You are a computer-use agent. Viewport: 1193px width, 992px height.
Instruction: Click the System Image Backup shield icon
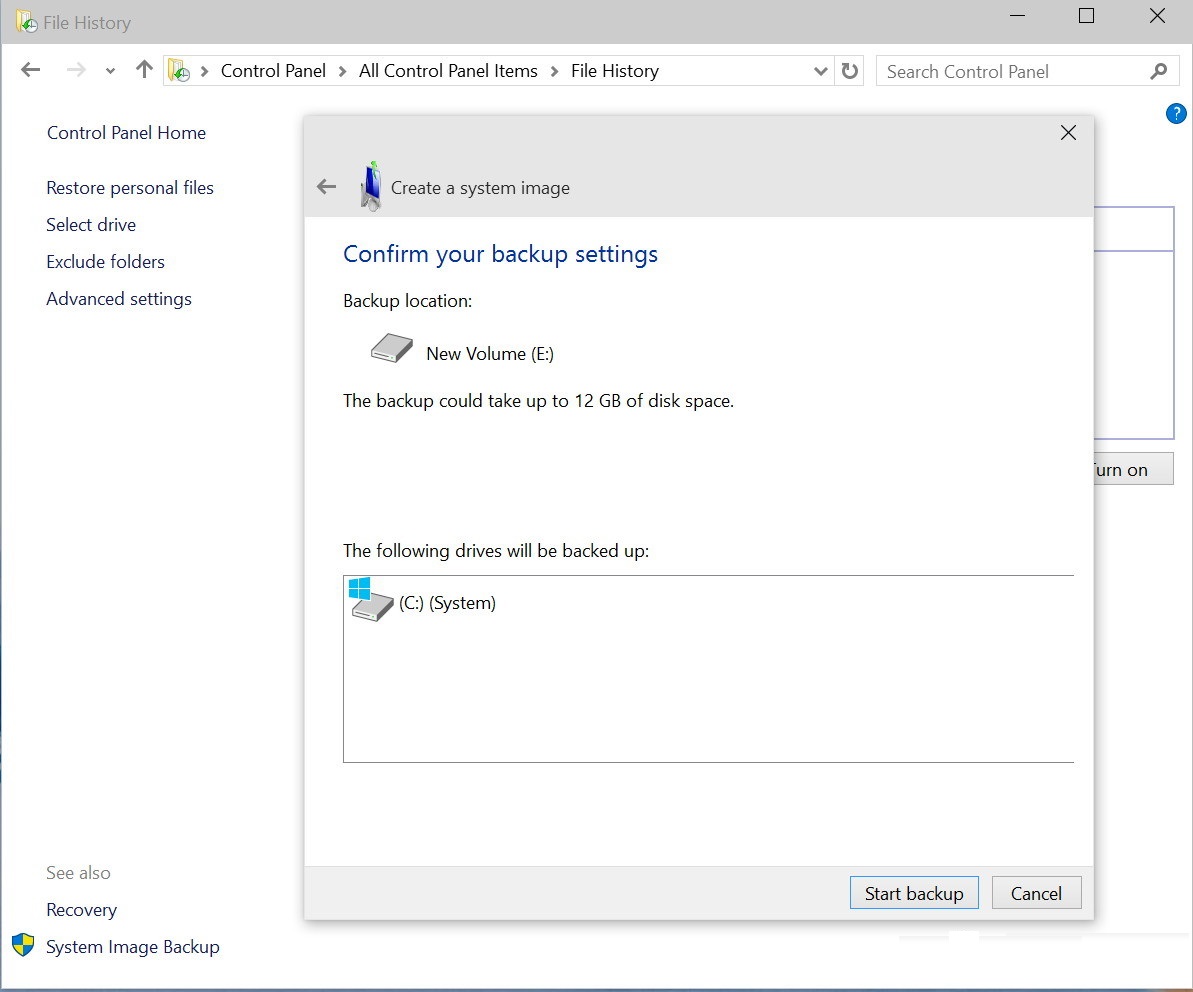pos(22,944)
